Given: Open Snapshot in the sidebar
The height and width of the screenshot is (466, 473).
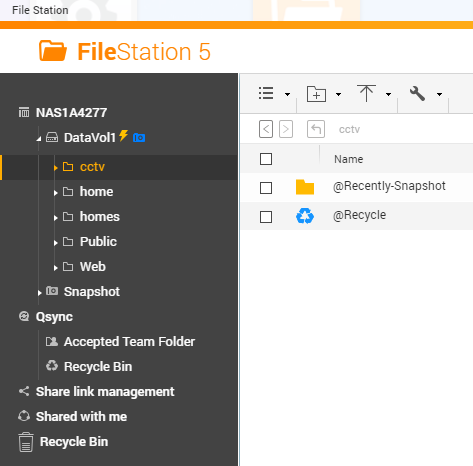Looking at the screenshot, I should coord(92,292).
